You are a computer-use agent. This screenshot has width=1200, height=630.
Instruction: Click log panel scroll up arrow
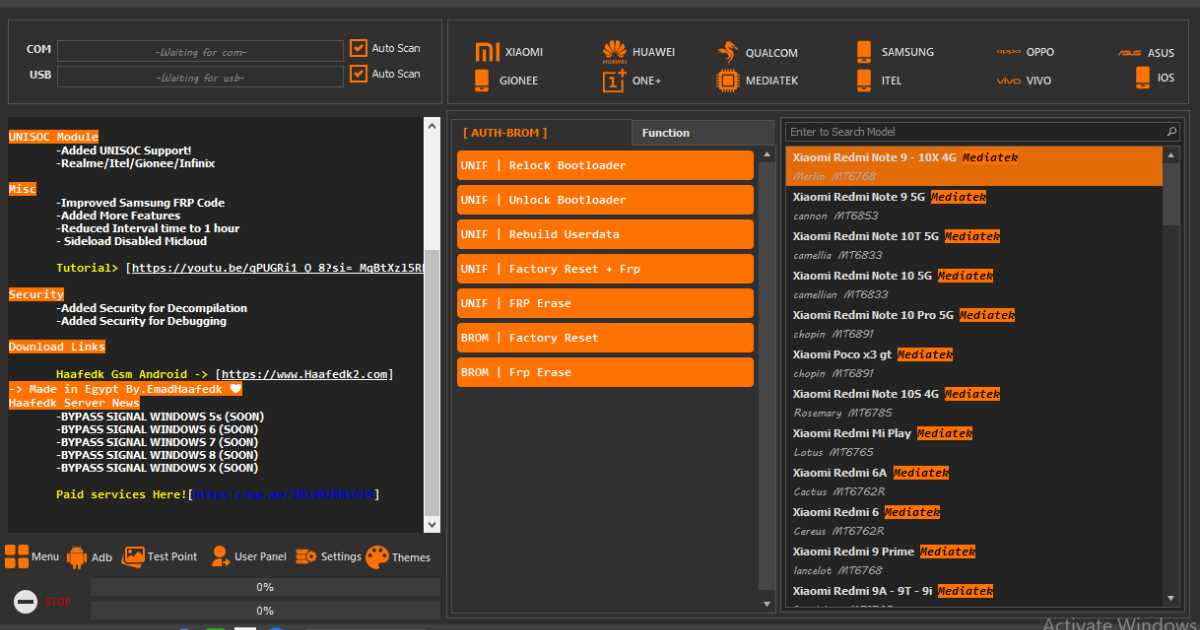point(432,126)
